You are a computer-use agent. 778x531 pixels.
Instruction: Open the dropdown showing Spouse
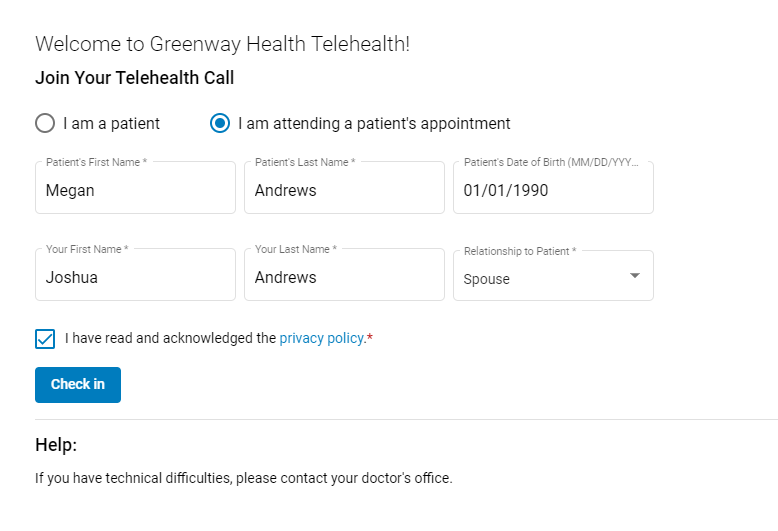553,275
